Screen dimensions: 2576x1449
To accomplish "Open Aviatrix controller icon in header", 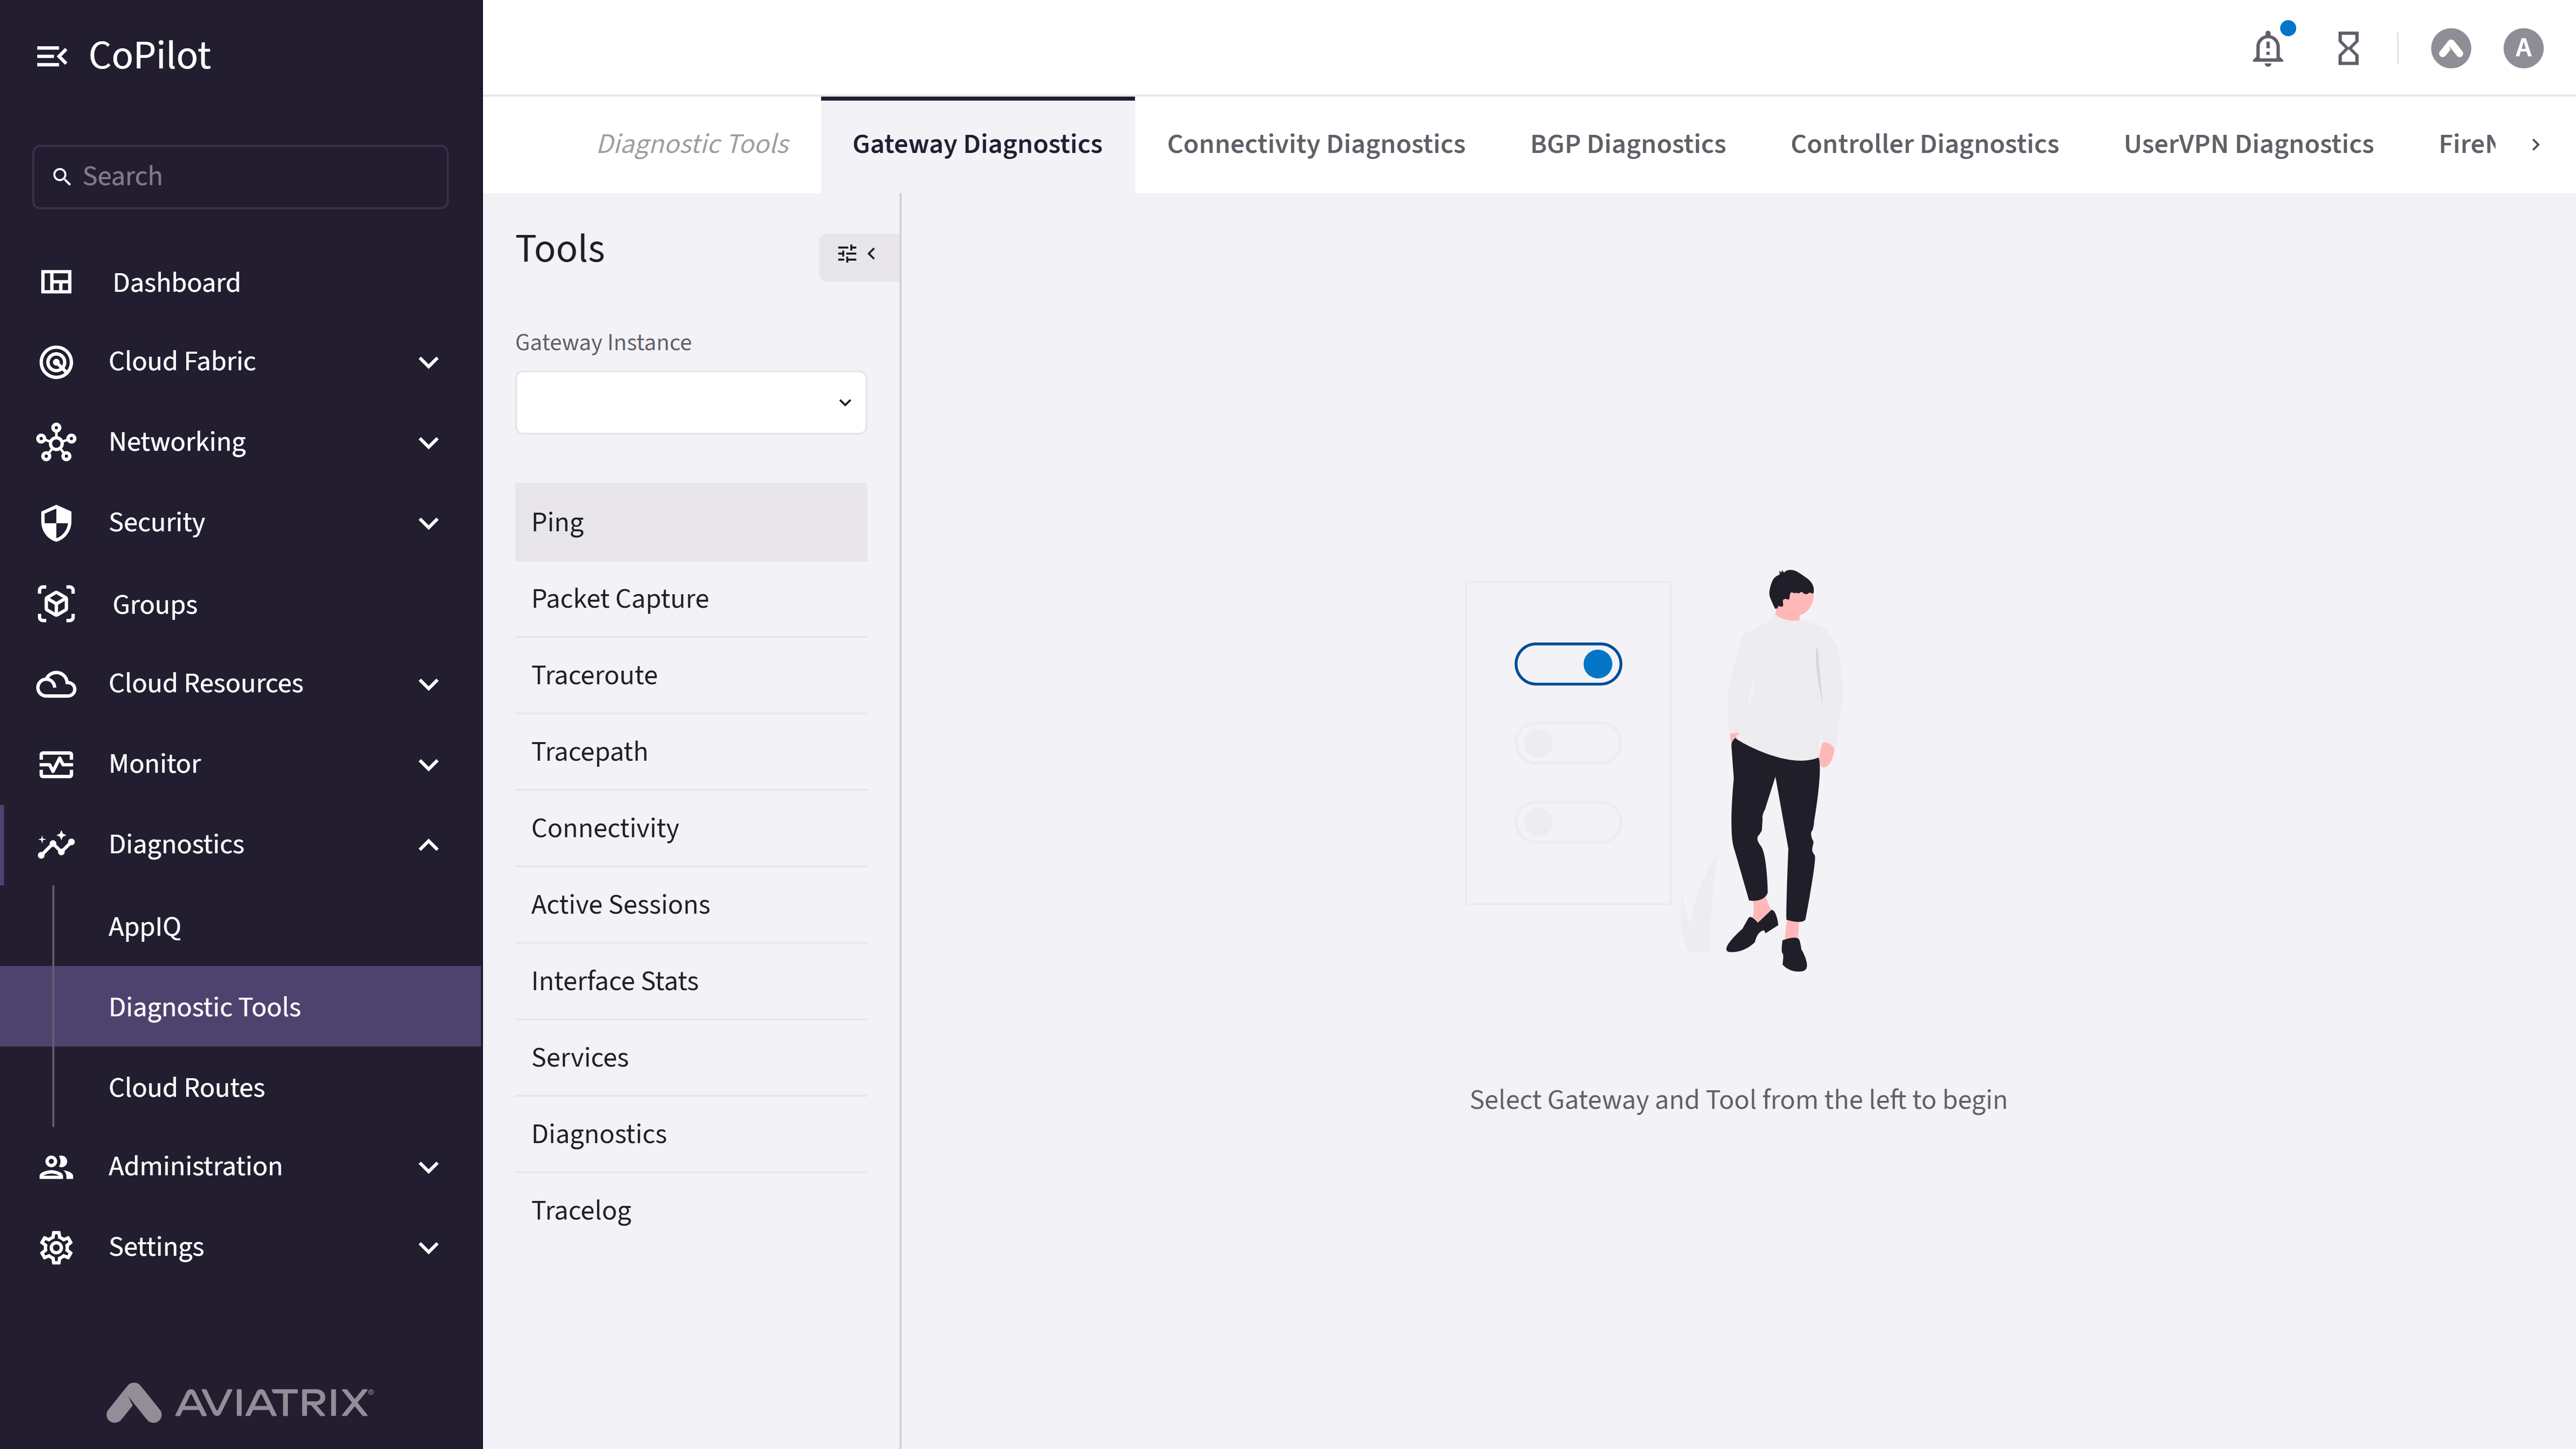I will coord(2451,48).
